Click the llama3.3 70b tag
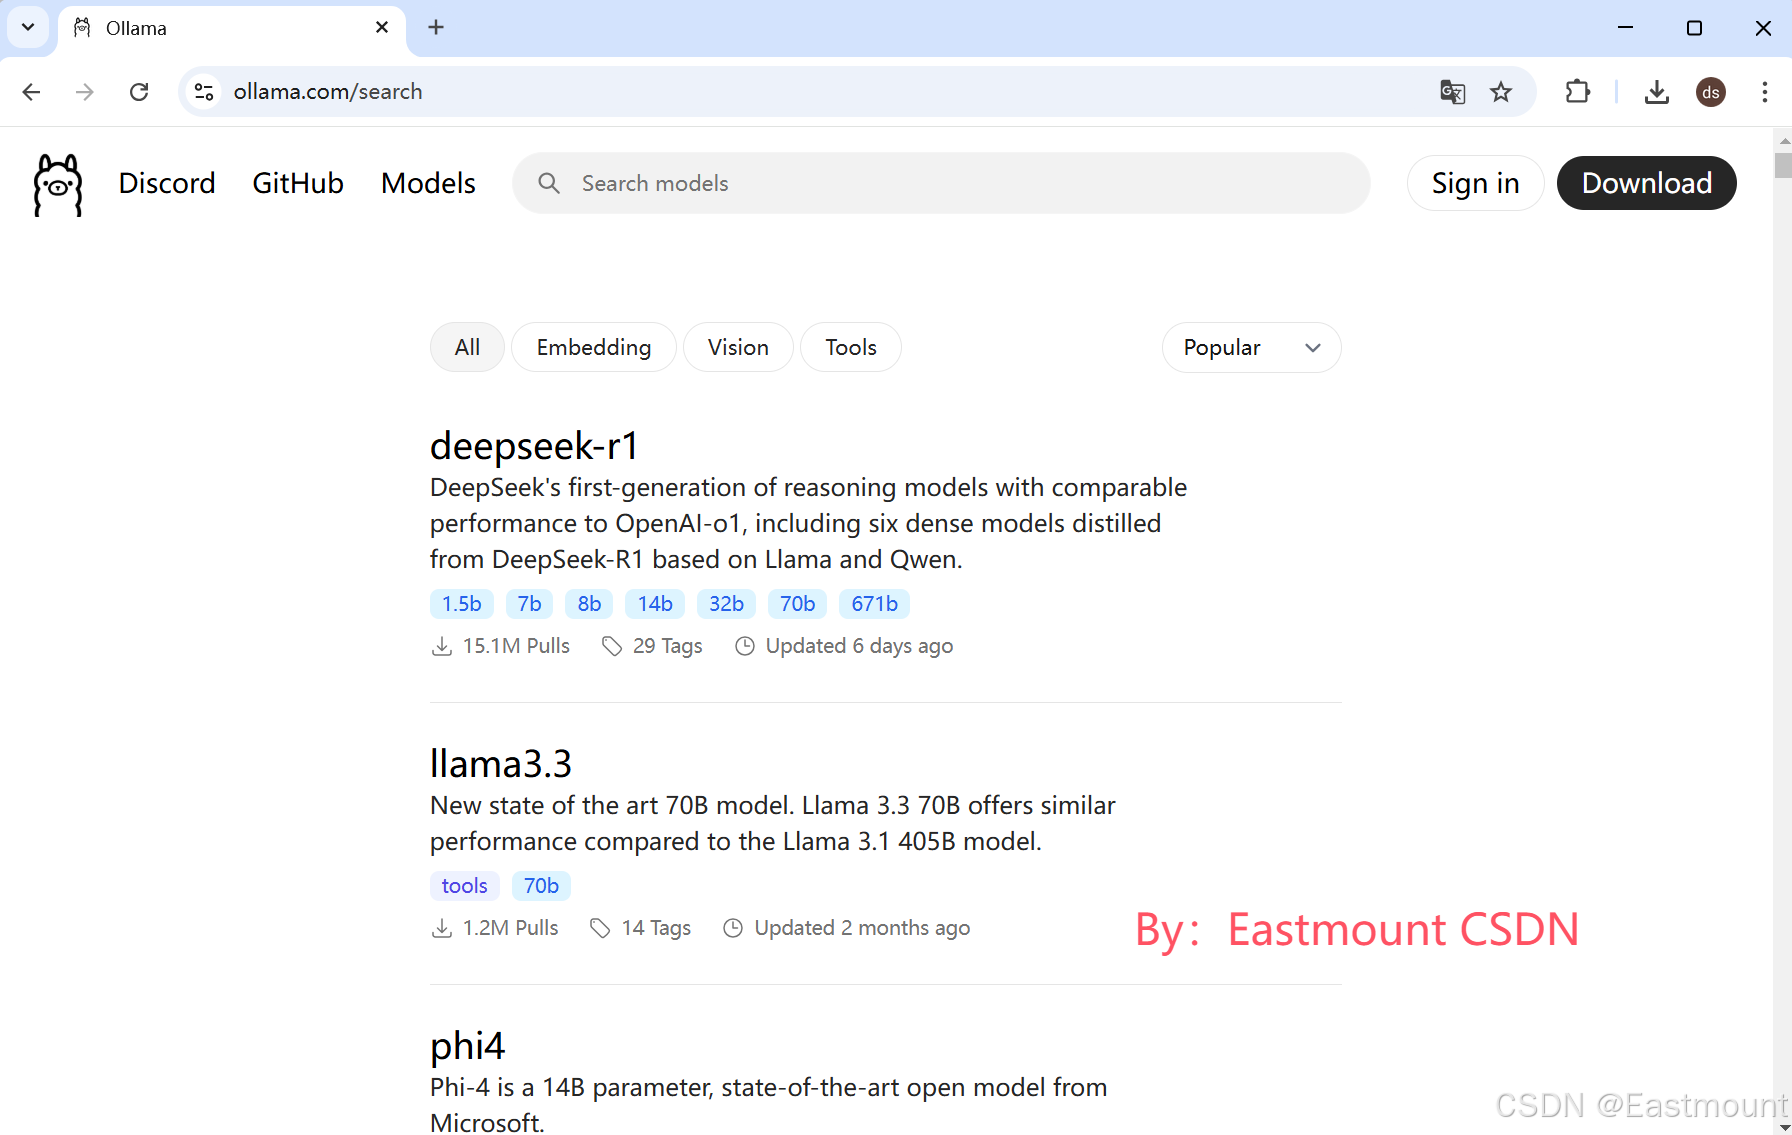 [x=541, y=886]
